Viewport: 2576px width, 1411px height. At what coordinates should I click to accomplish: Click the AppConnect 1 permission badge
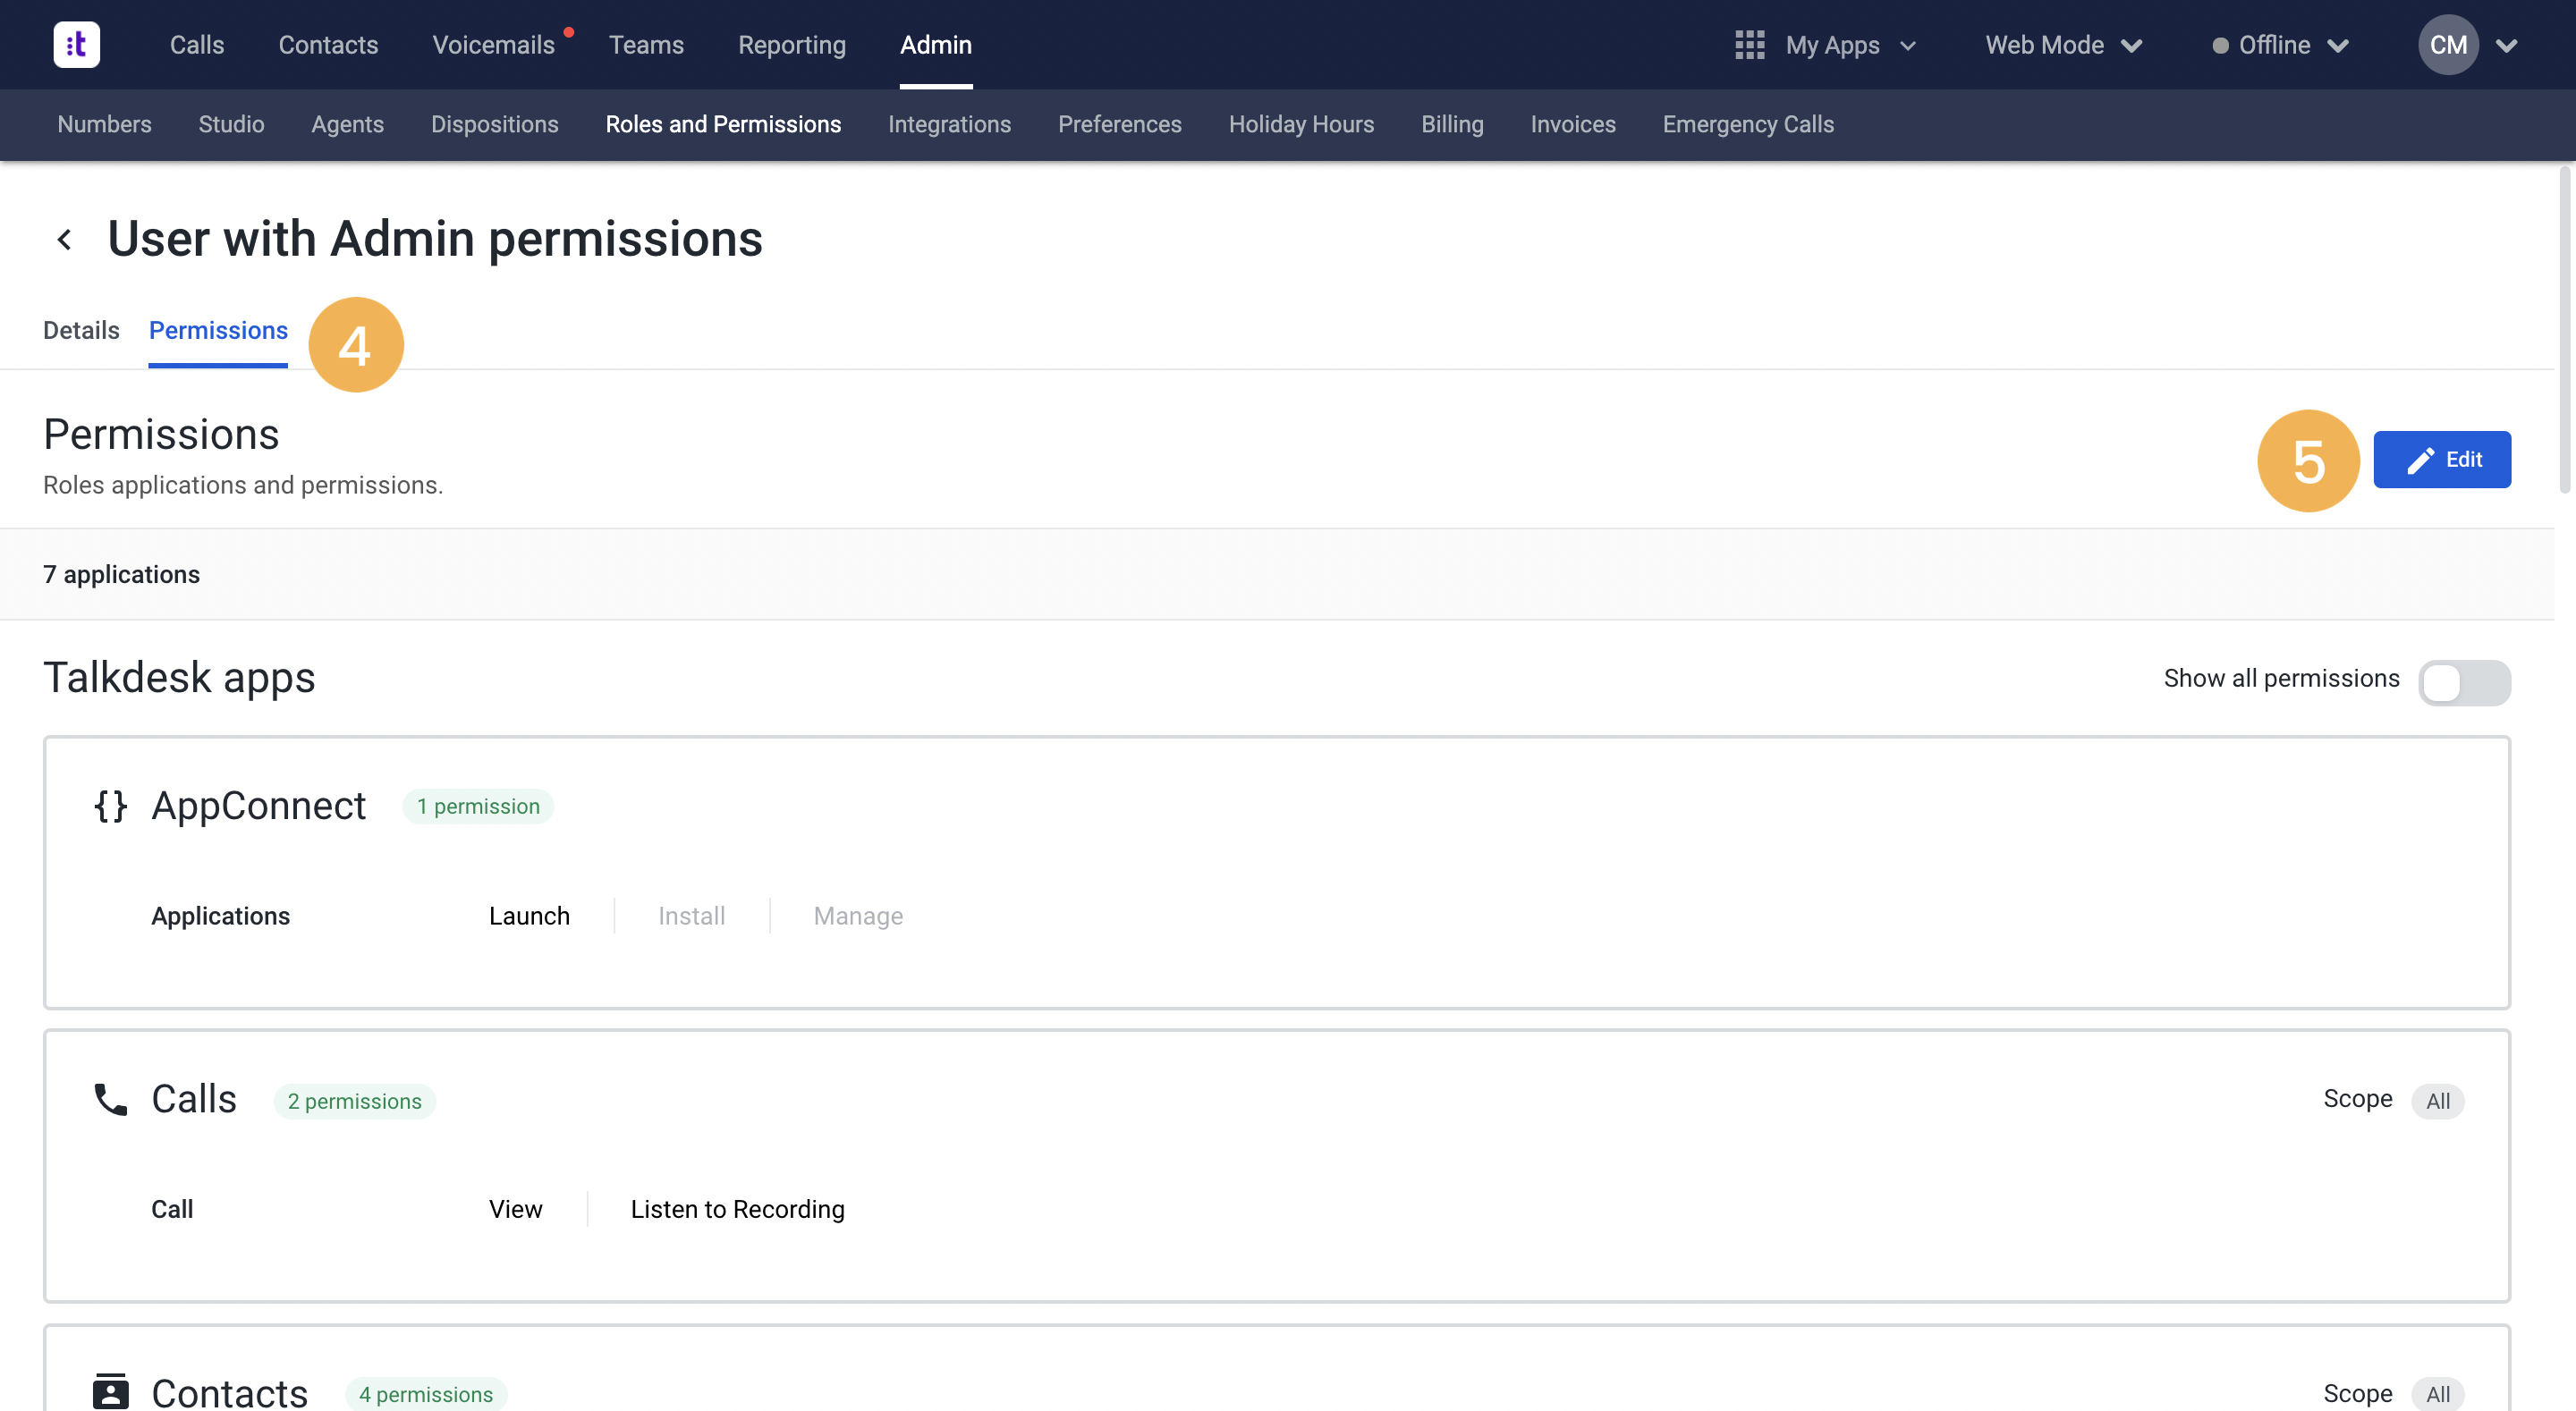478,806
